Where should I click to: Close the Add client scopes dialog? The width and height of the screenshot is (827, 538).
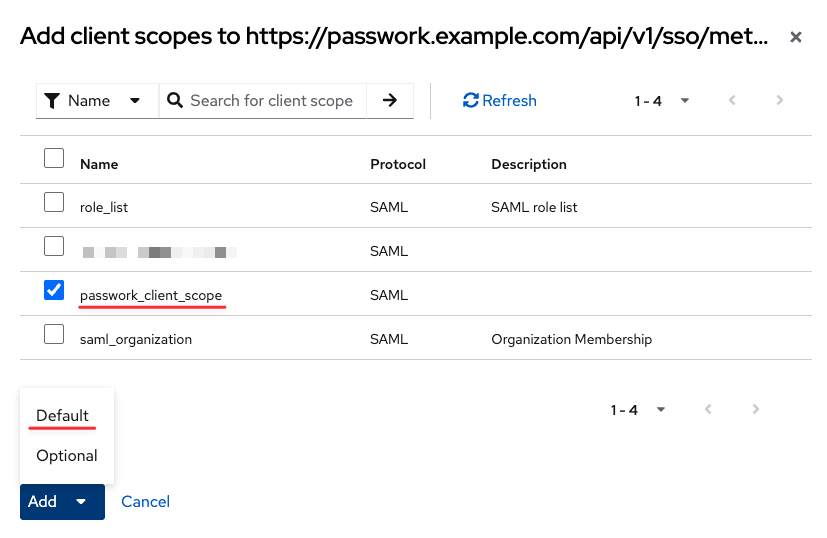796,38
